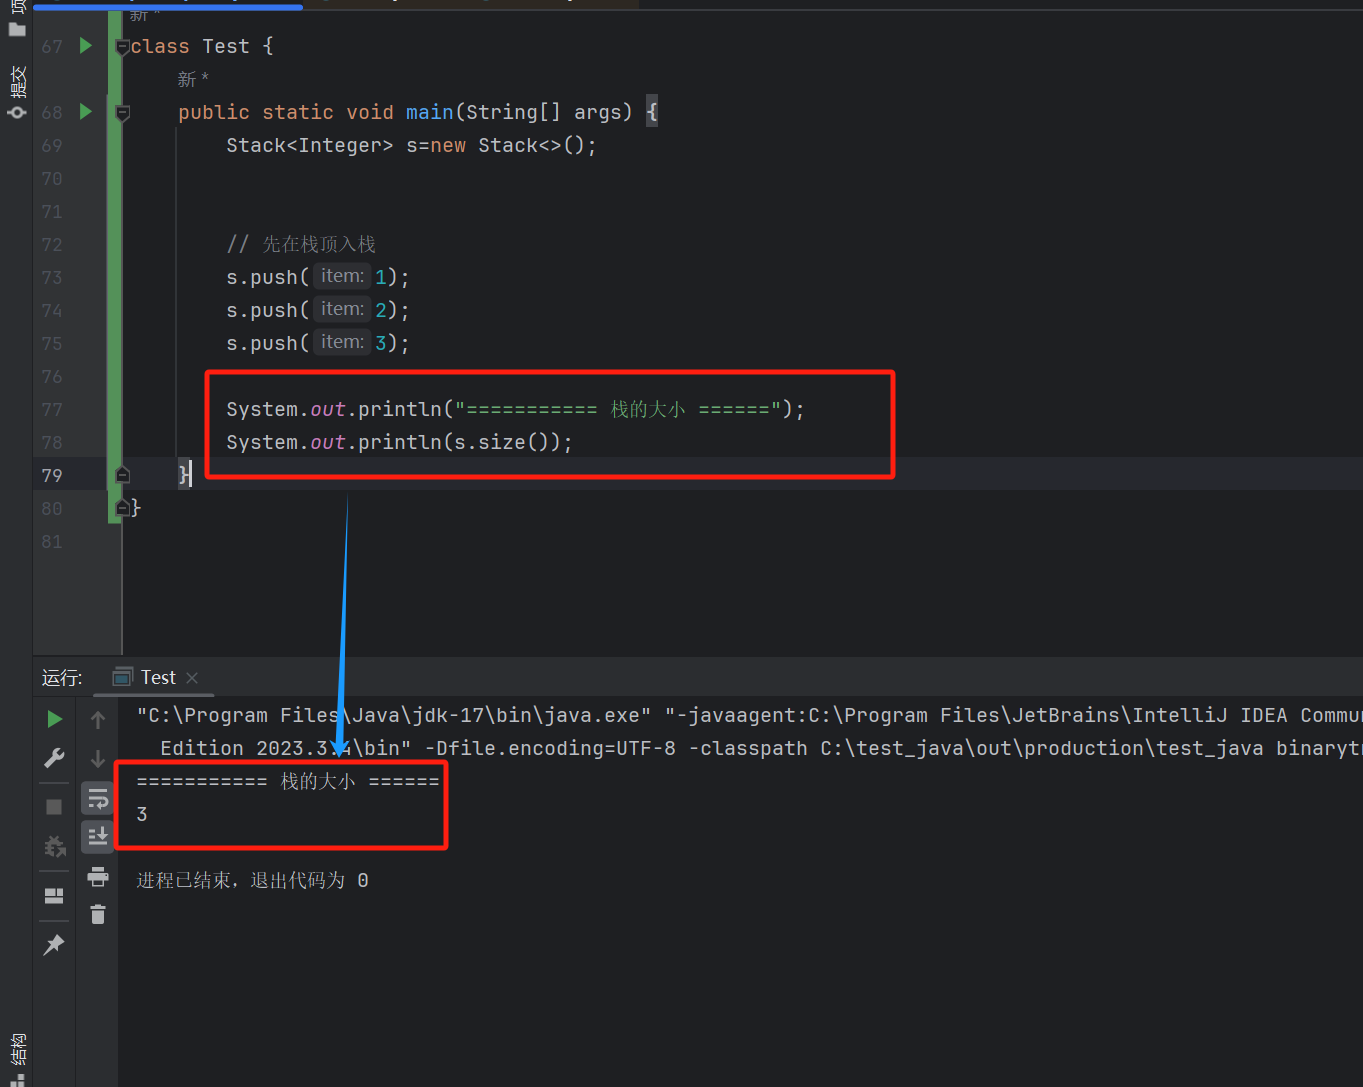Toggle soft-wrap in run console
This screenshot has height=1087, width=1363.
tap(98, 799)
